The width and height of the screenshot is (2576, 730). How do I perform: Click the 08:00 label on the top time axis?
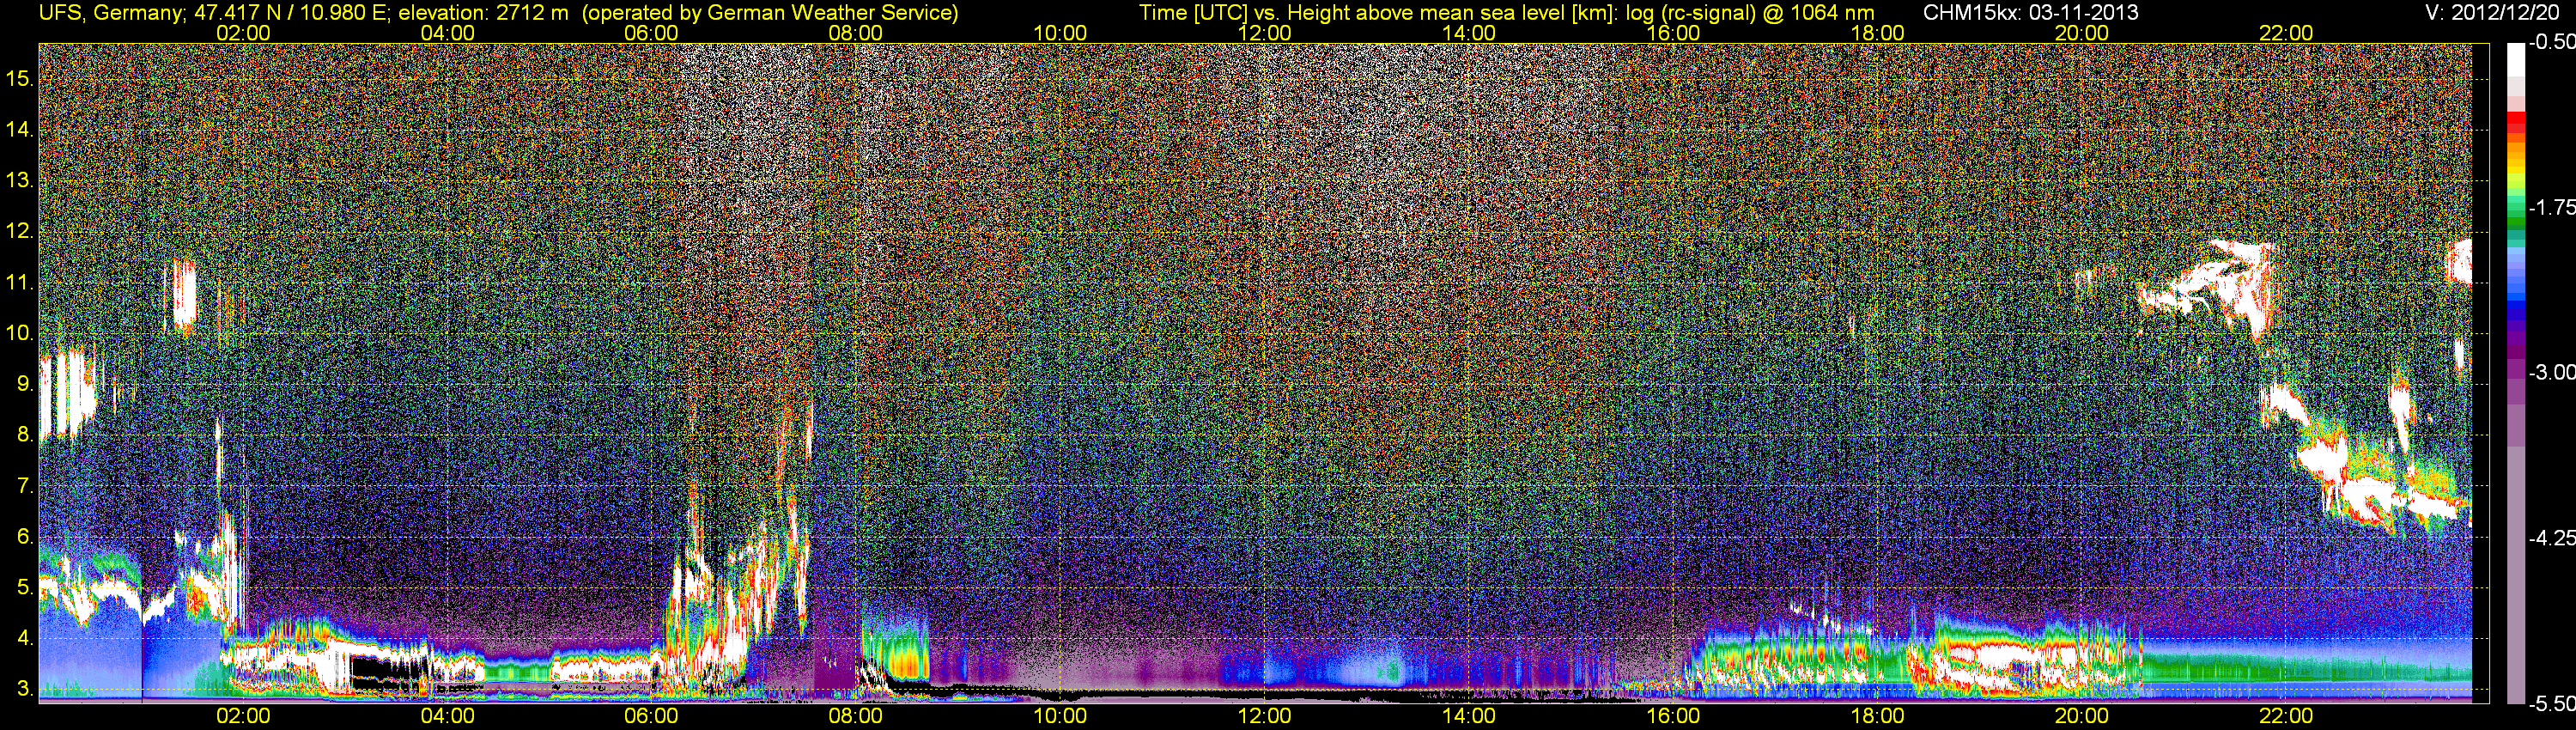click(x=856, y=33)
